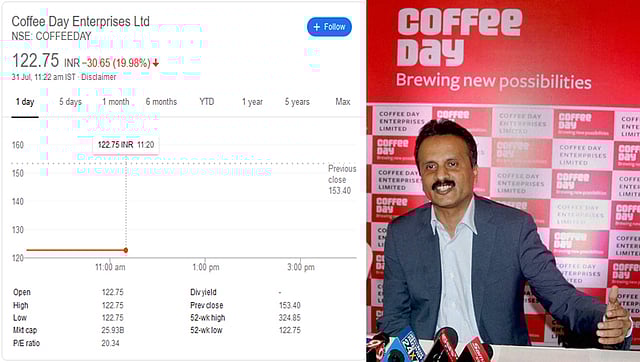Select the 1 day range tab
The height and width of the screenshot is (362, 640).
25,102
